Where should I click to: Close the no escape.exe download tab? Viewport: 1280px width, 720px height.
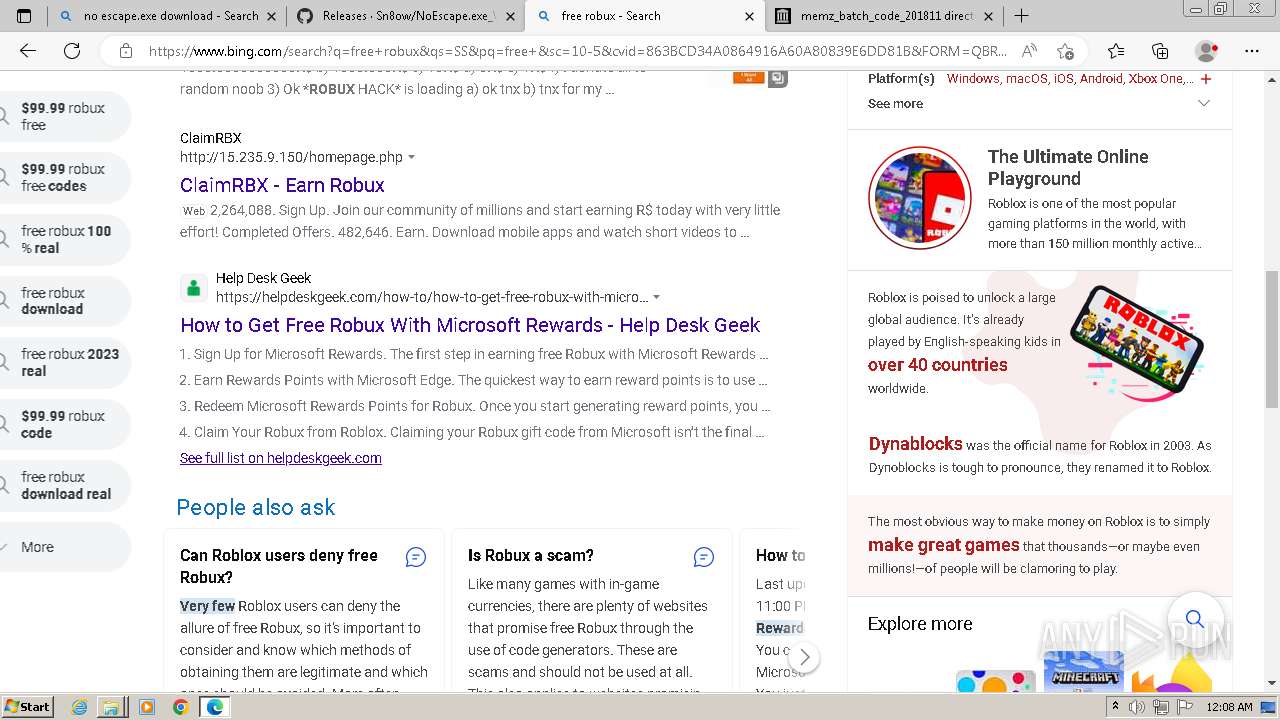point(271,16)
